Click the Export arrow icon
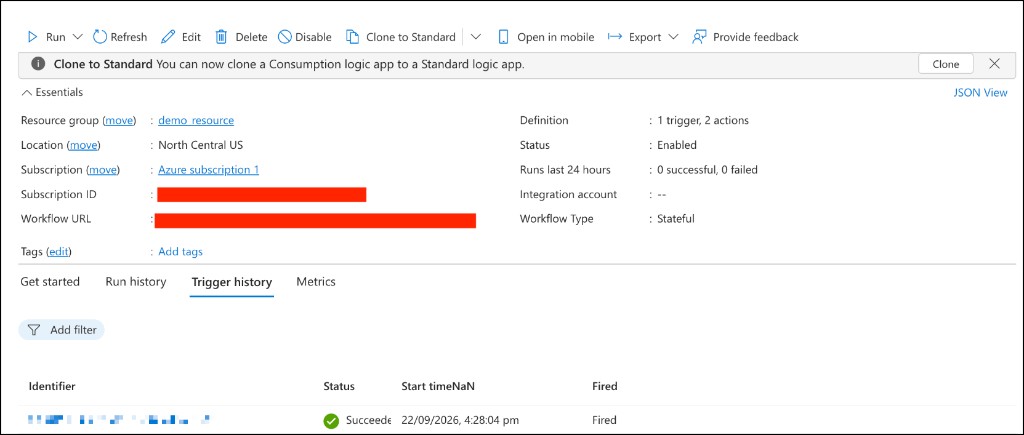 click(615, 37)
